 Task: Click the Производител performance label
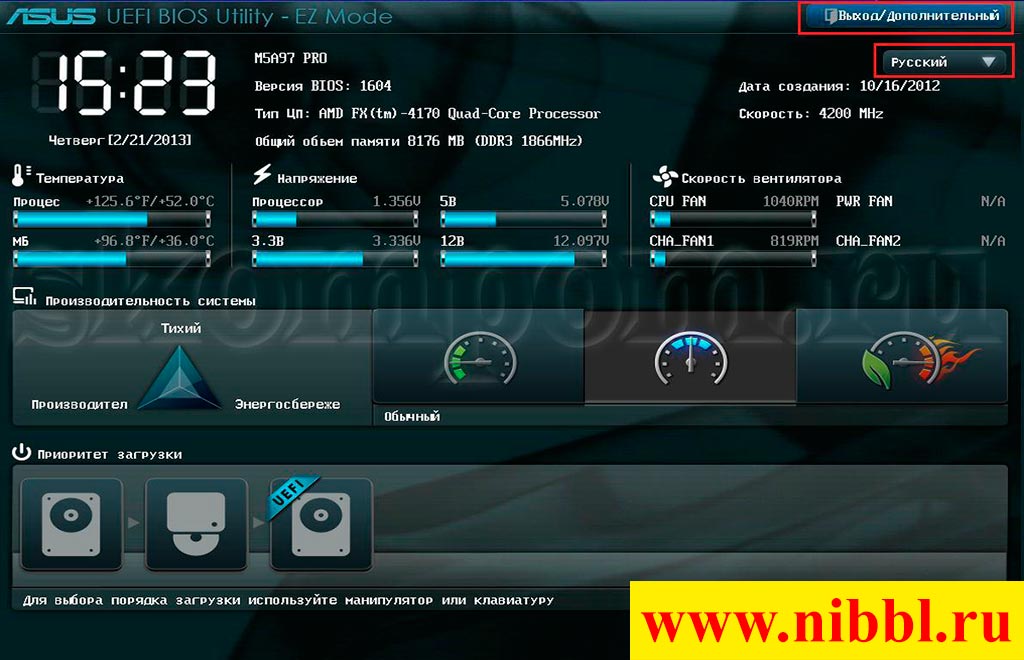[x=80, y=405]
